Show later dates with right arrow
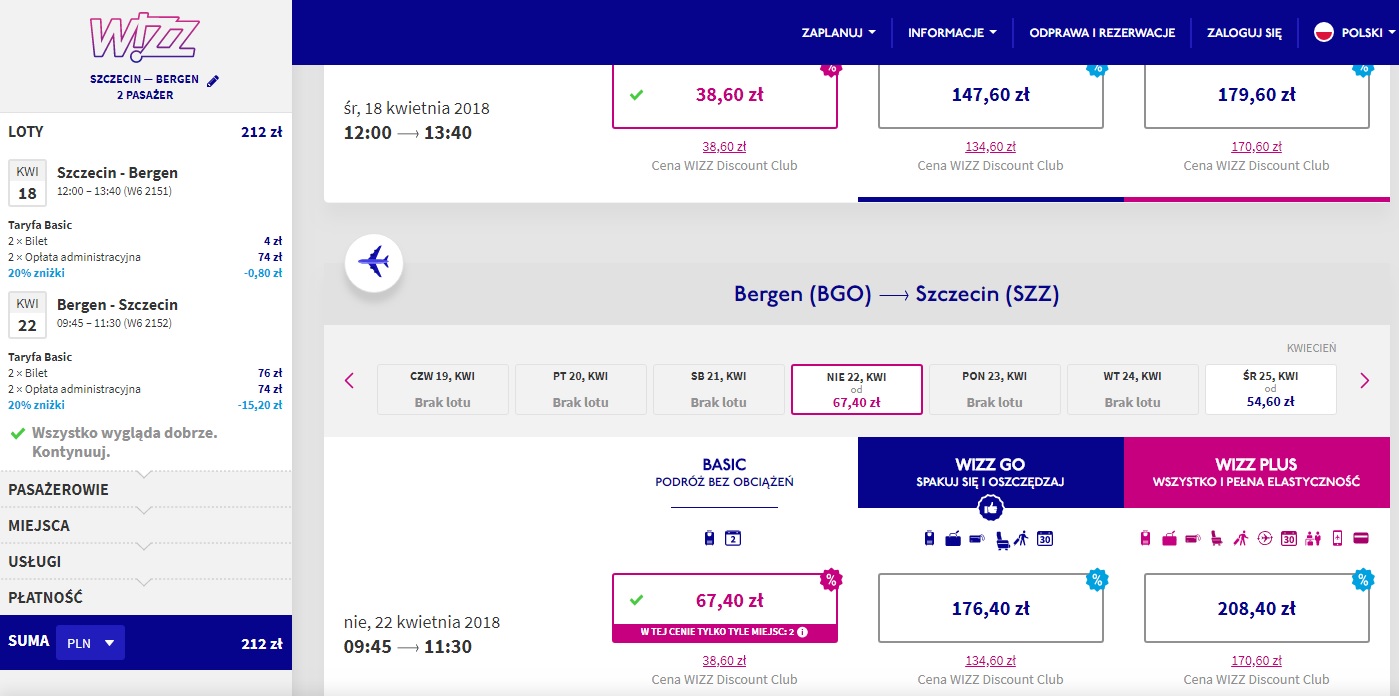 (1364, 380)
